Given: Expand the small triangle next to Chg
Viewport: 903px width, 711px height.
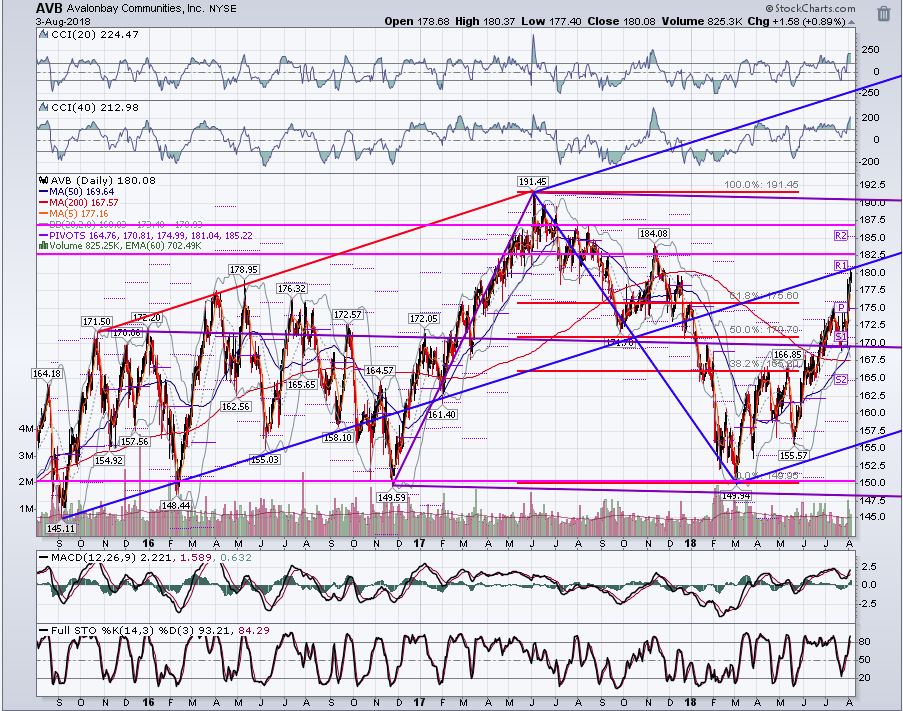Looking at the screenshot, I should point(851,22).
